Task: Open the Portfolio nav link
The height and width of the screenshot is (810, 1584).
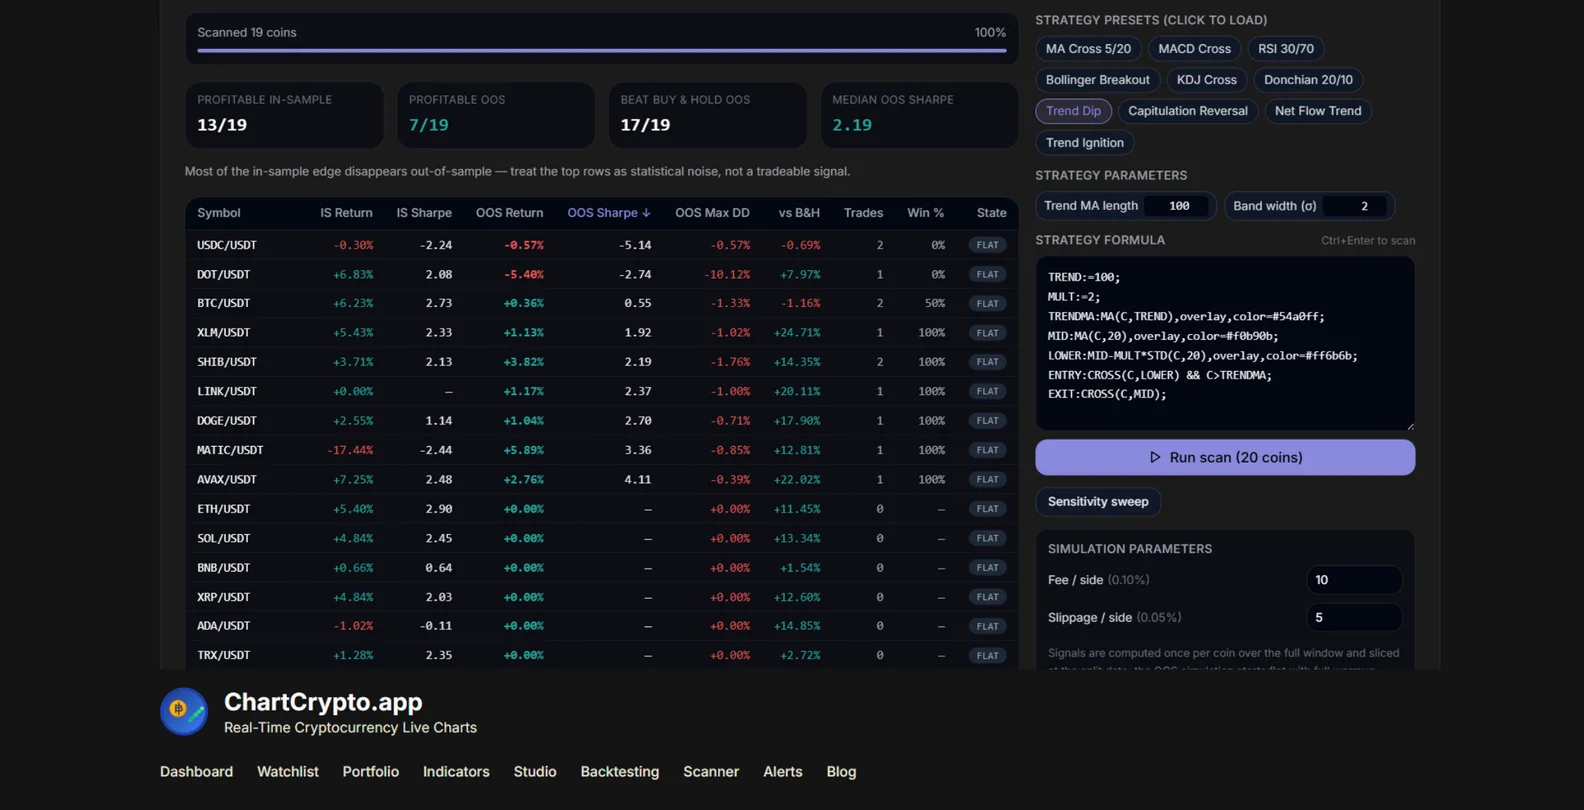Action: click(370, 772)
